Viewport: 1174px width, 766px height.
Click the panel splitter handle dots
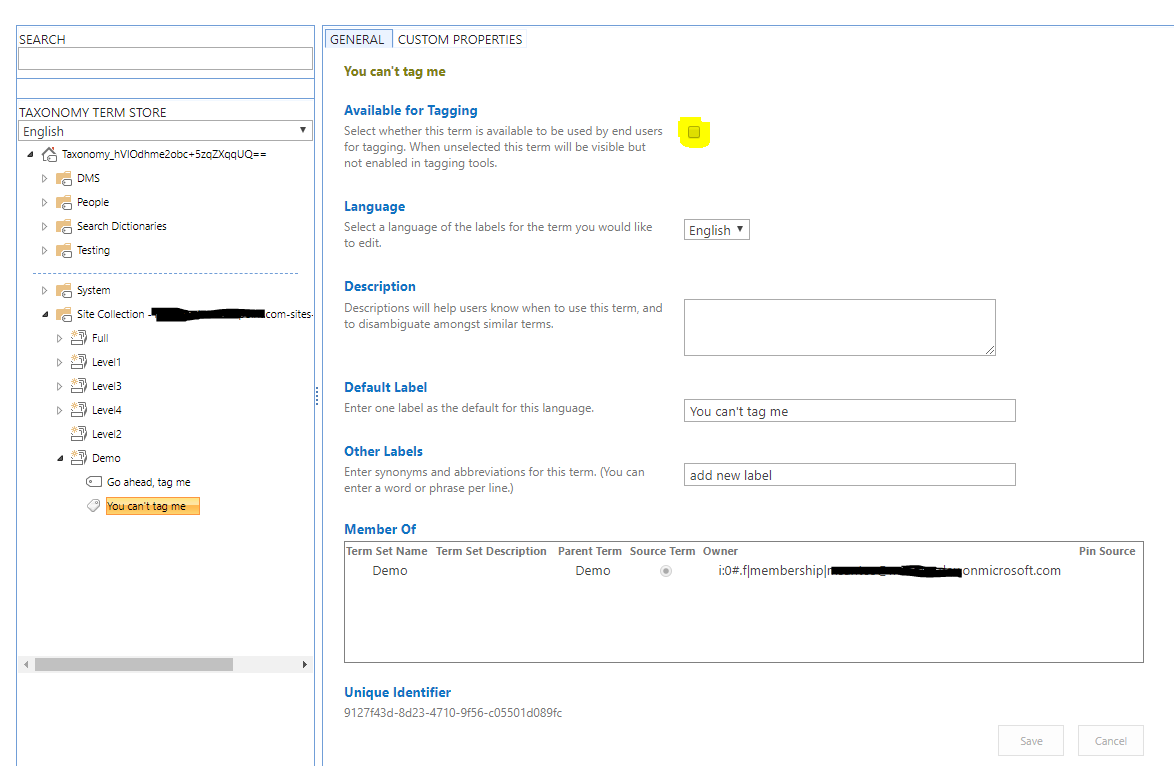(x=317, y=396)
